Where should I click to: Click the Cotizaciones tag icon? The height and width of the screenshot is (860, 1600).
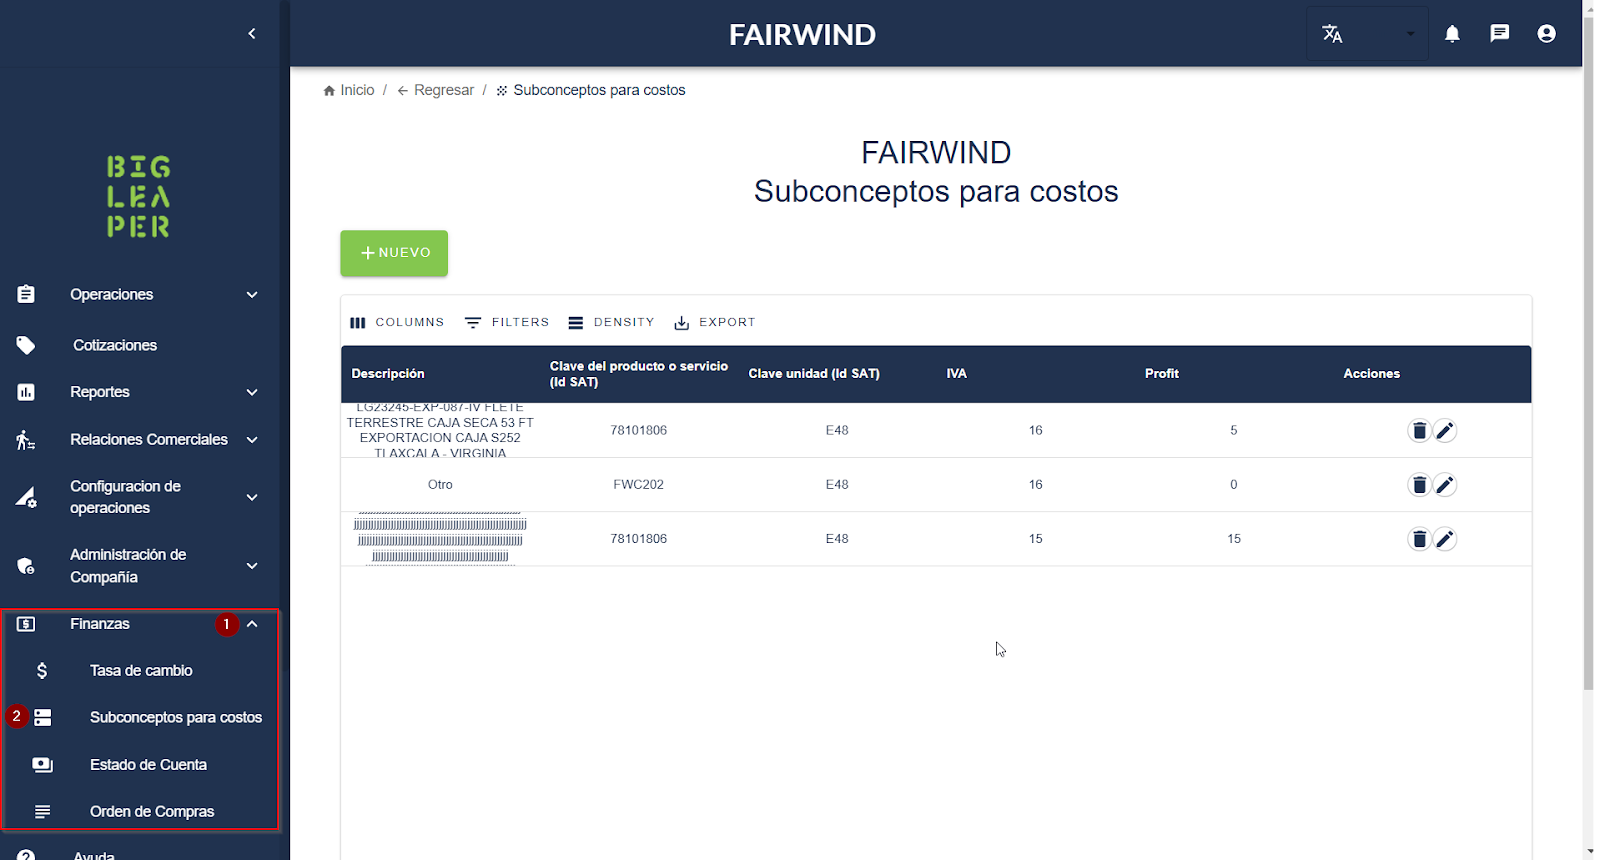(26, 345)
